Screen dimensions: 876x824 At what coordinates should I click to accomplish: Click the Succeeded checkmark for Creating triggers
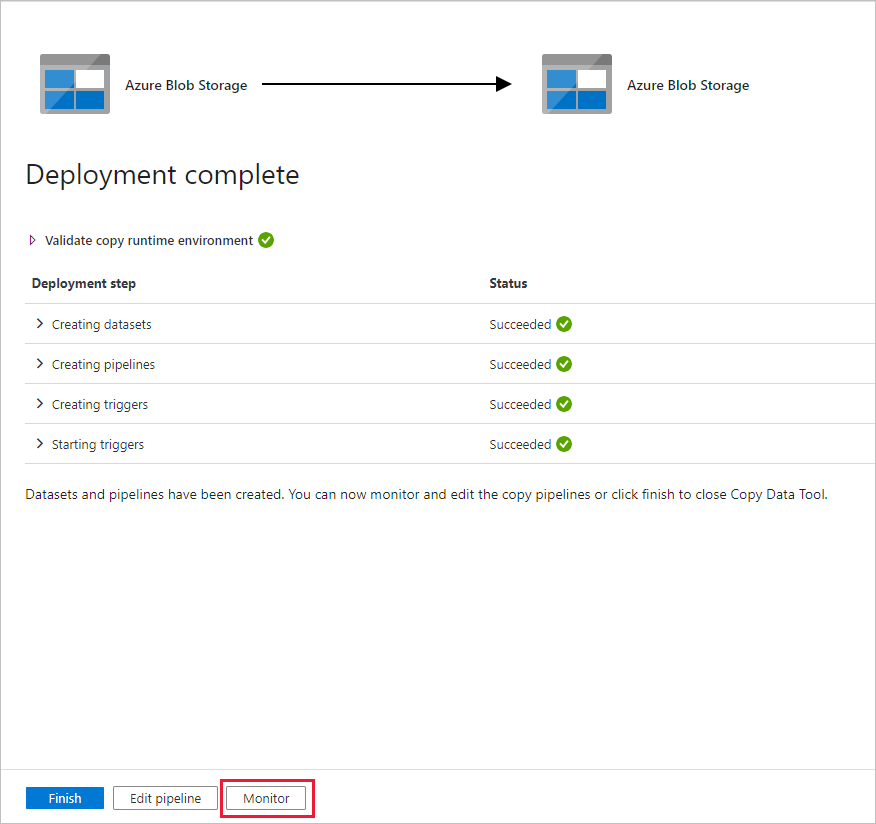click(x=564, y=404)
